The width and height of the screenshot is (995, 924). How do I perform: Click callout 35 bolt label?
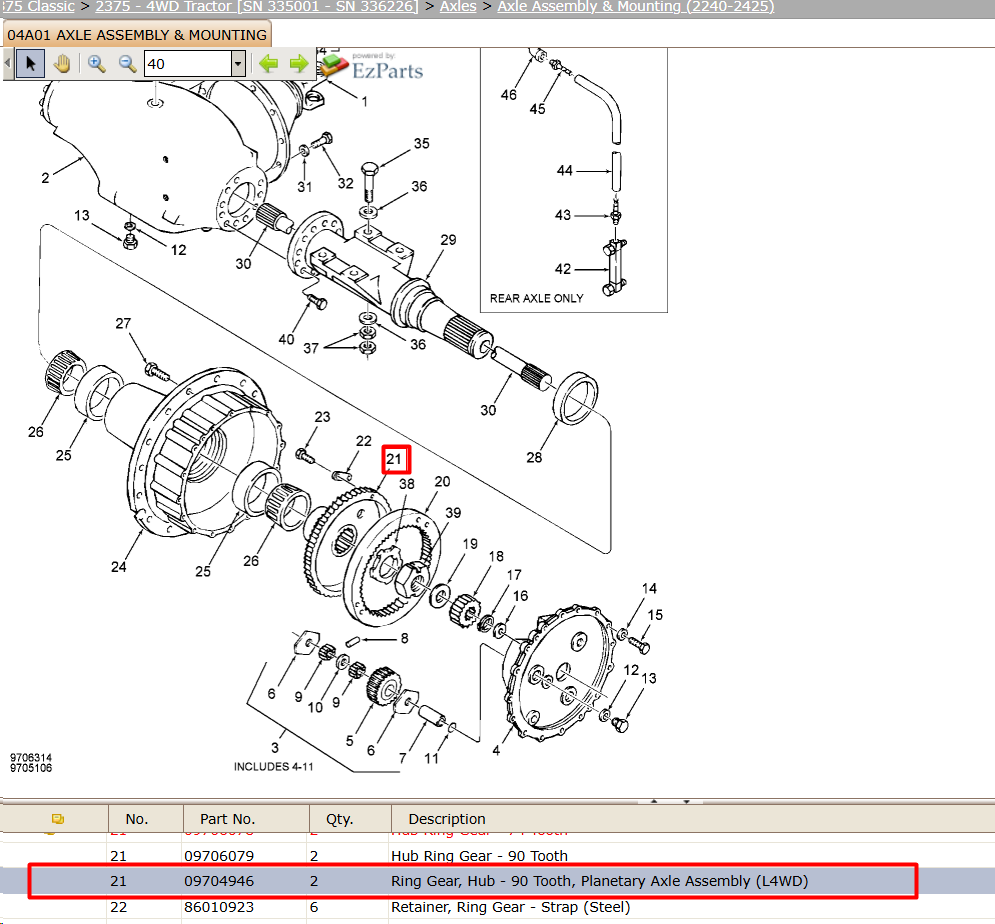coord(421,143)
